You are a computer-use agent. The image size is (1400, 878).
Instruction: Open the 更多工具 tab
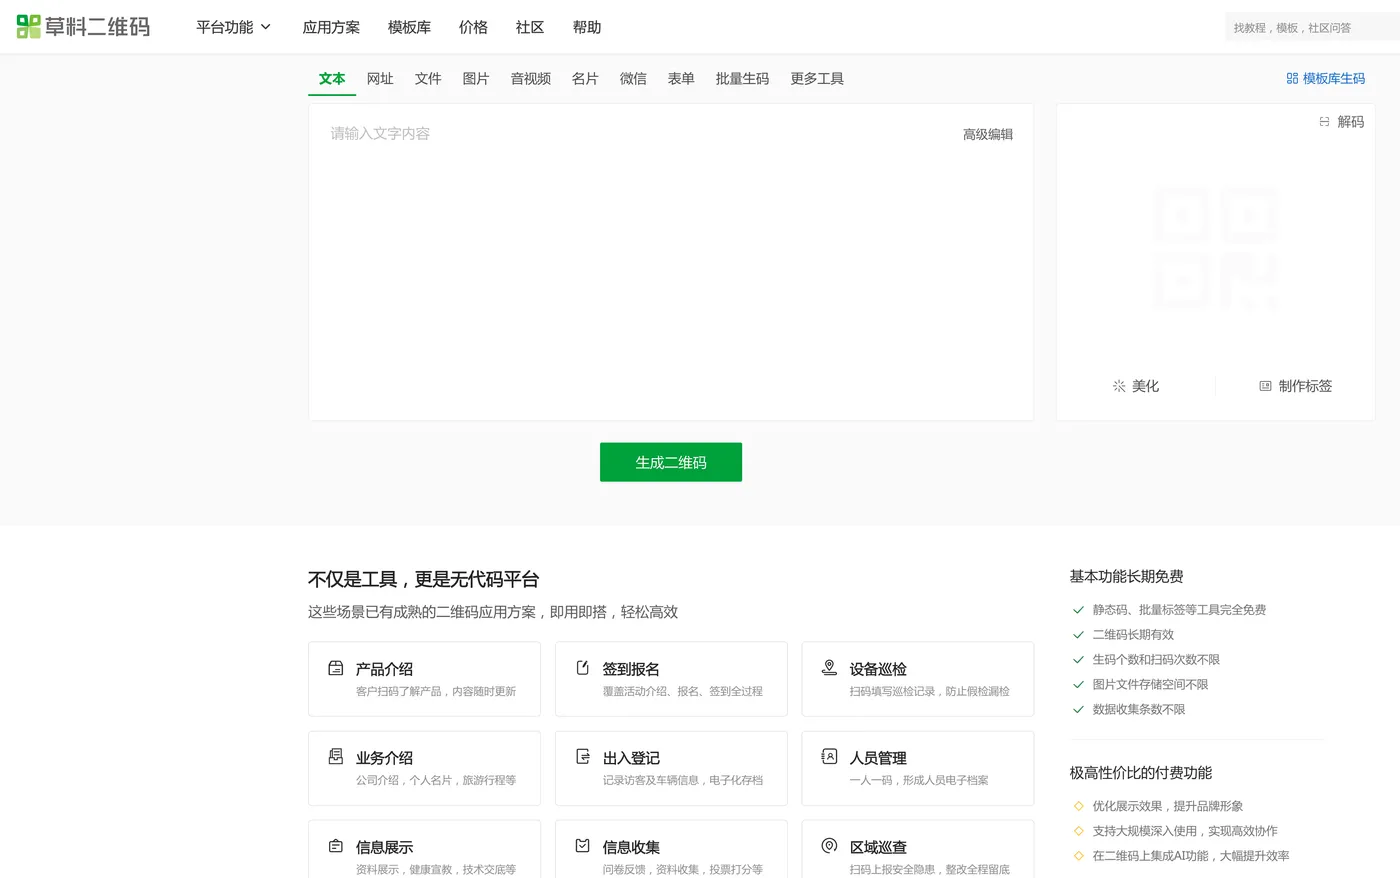pyautogui.click(x=817, y=79)
